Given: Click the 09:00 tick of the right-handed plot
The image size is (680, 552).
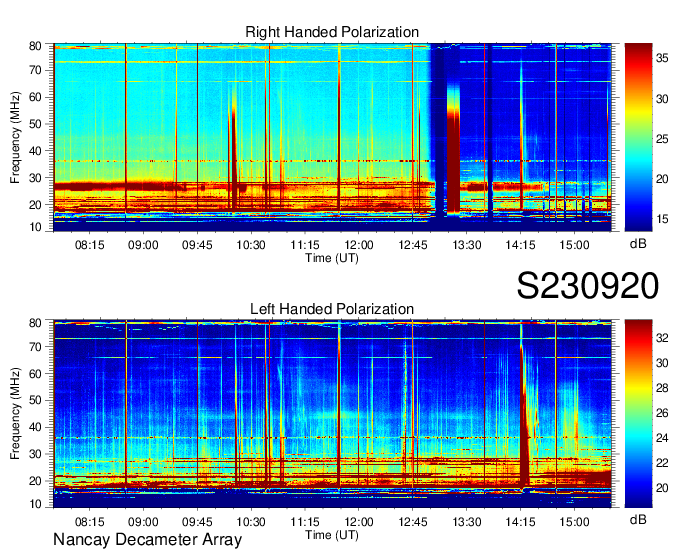Looking at the screenshot, I should point(143,245).
